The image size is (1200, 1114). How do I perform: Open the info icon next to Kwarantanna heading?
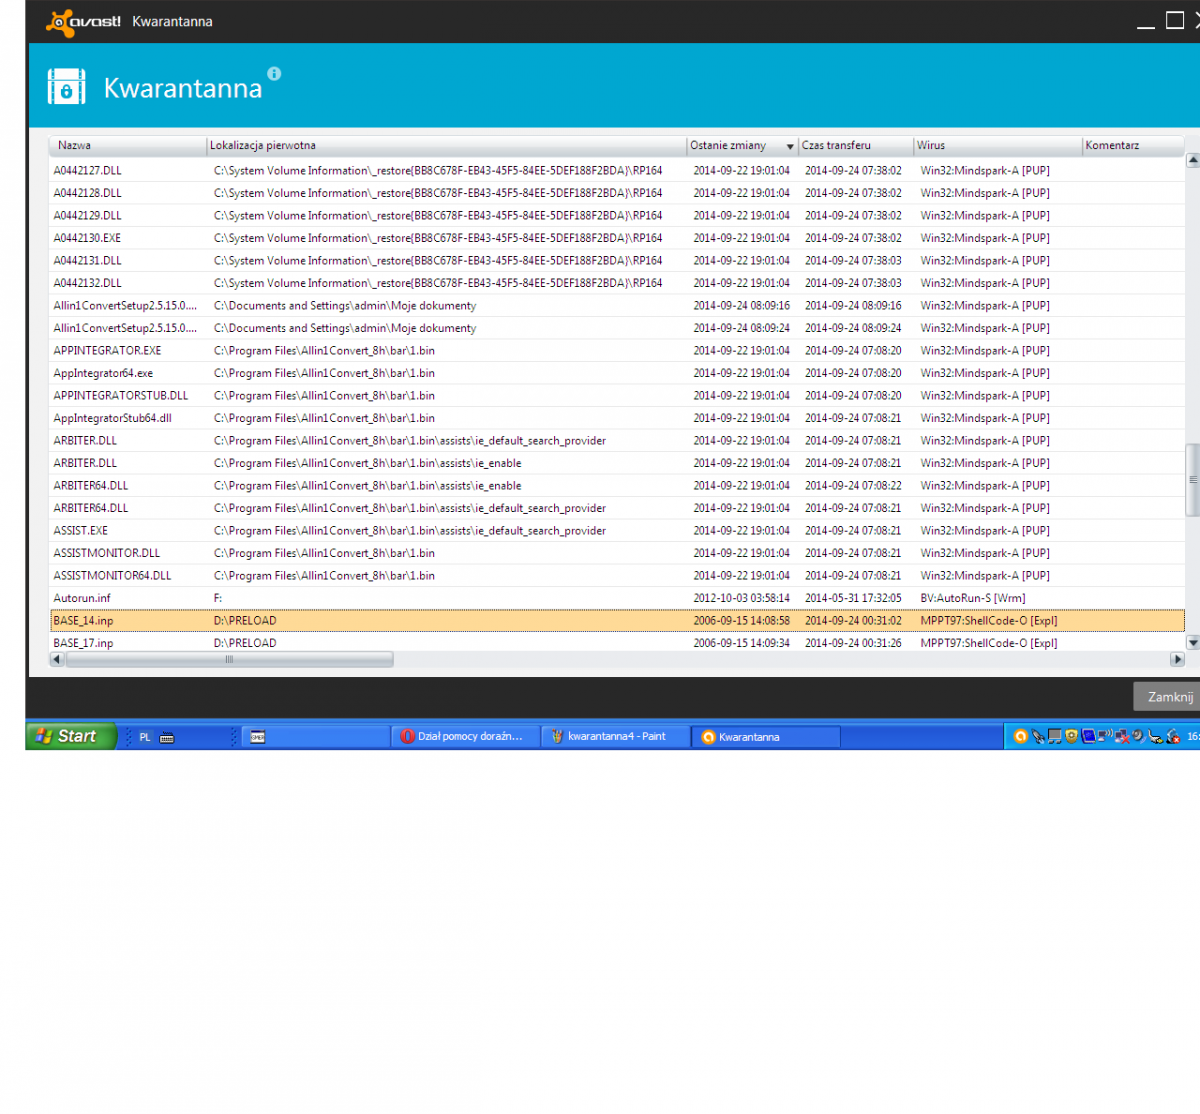coord(274,73)
